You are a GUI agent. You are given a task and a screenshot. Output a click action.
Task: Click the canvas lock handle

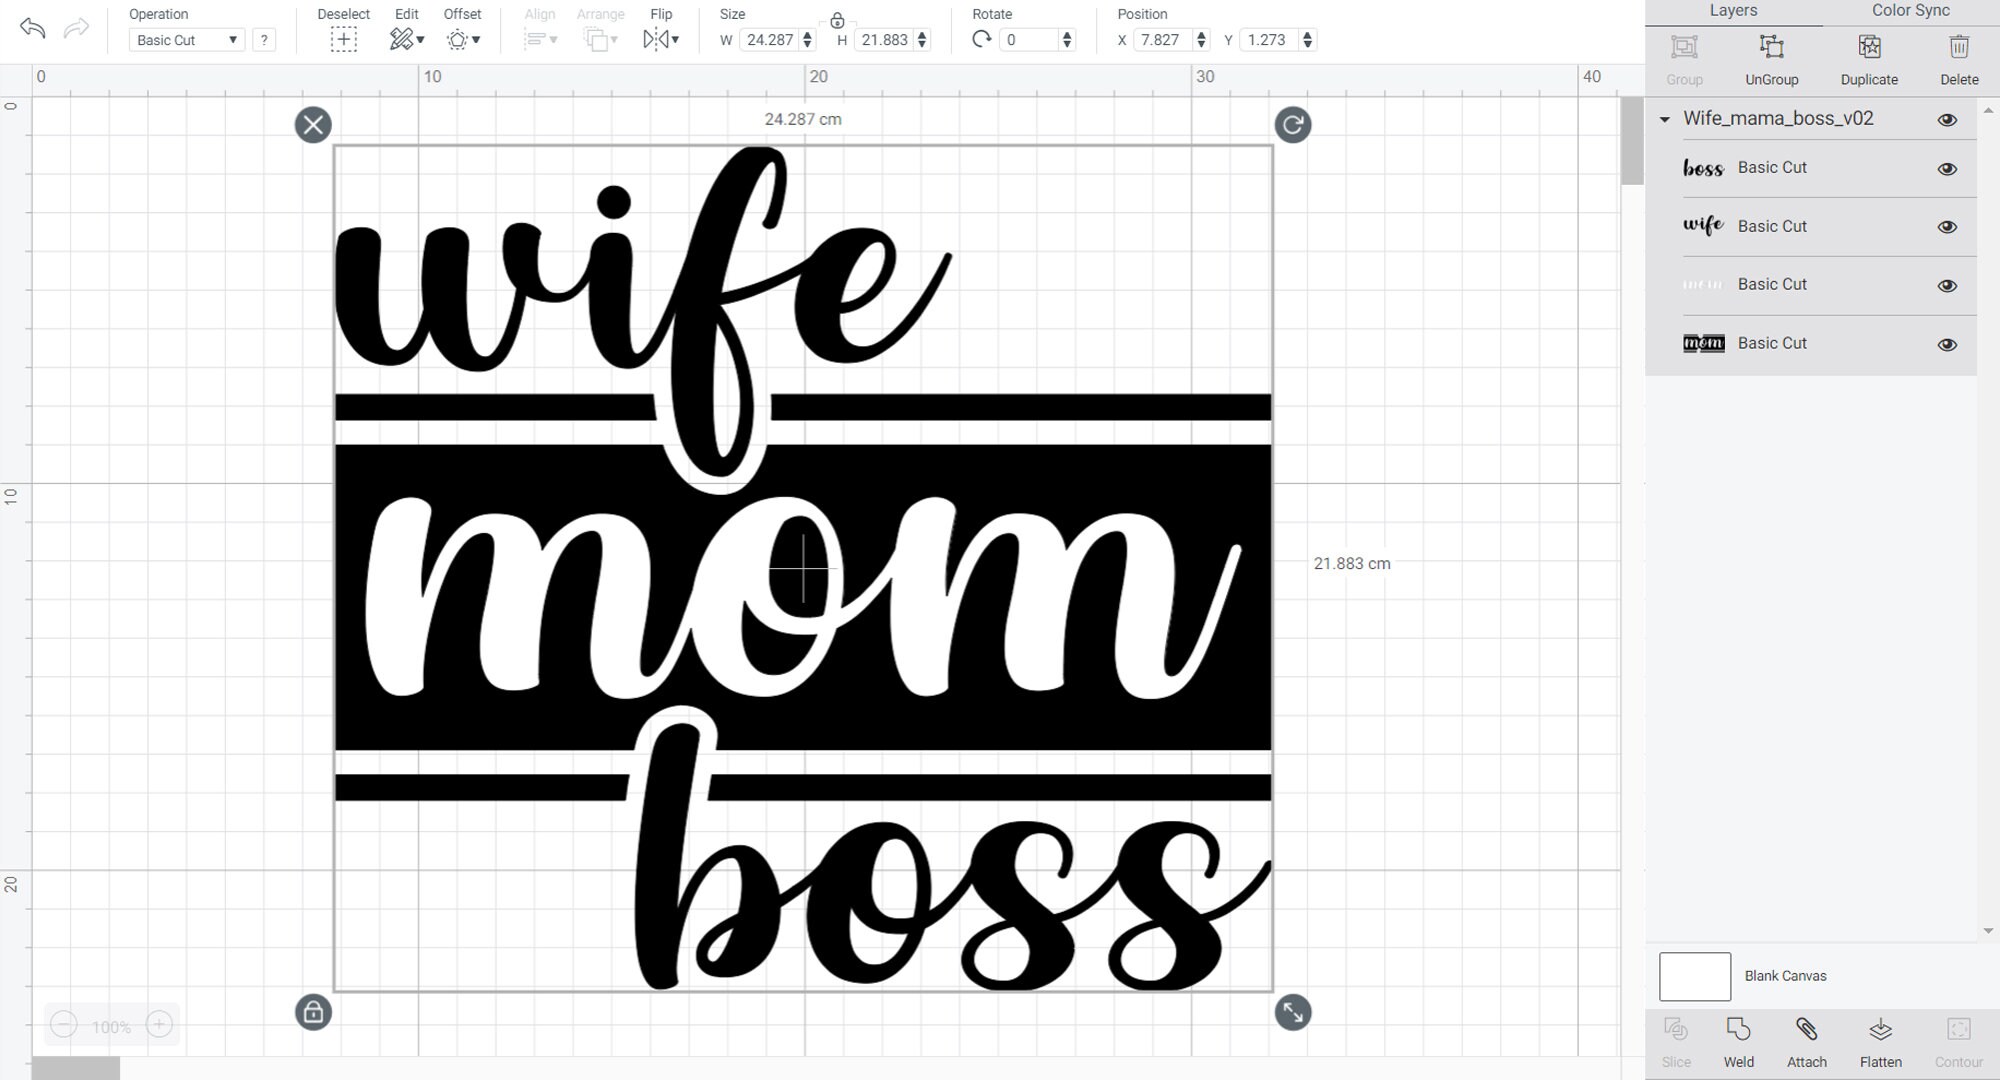coord(313,1012)
